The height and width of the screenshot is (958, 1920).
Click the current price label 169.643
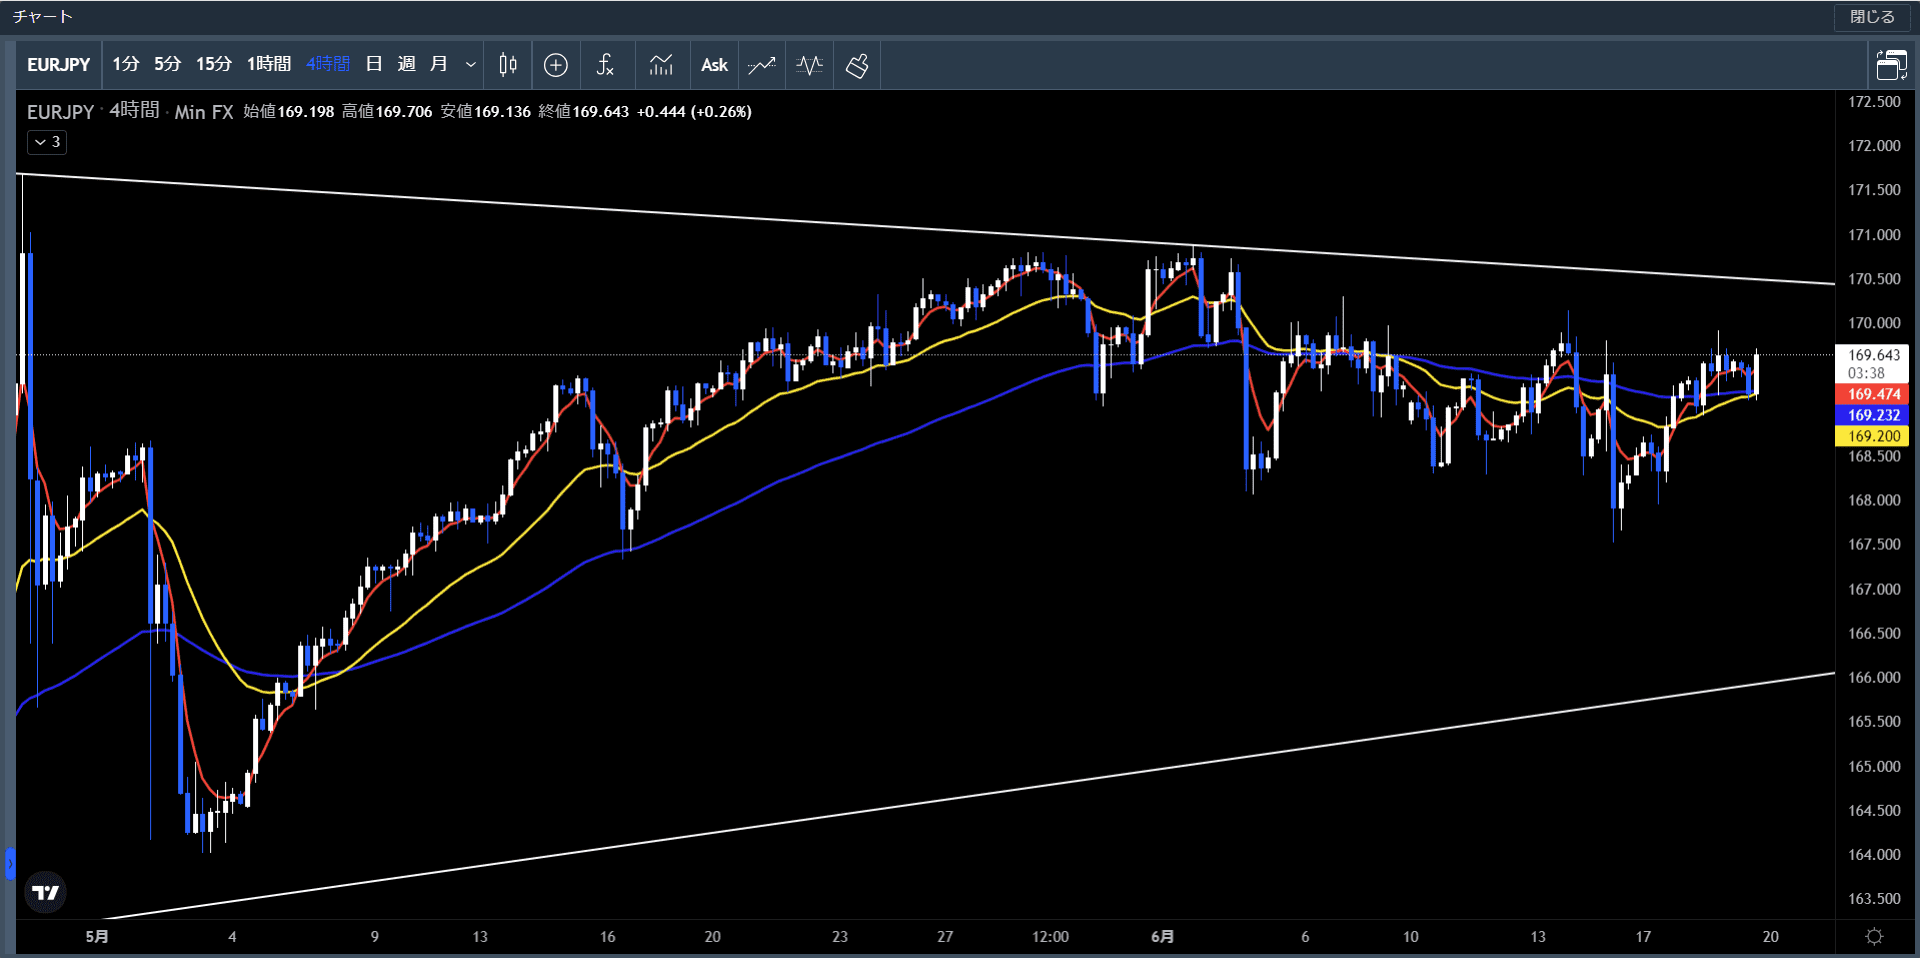1872,355
